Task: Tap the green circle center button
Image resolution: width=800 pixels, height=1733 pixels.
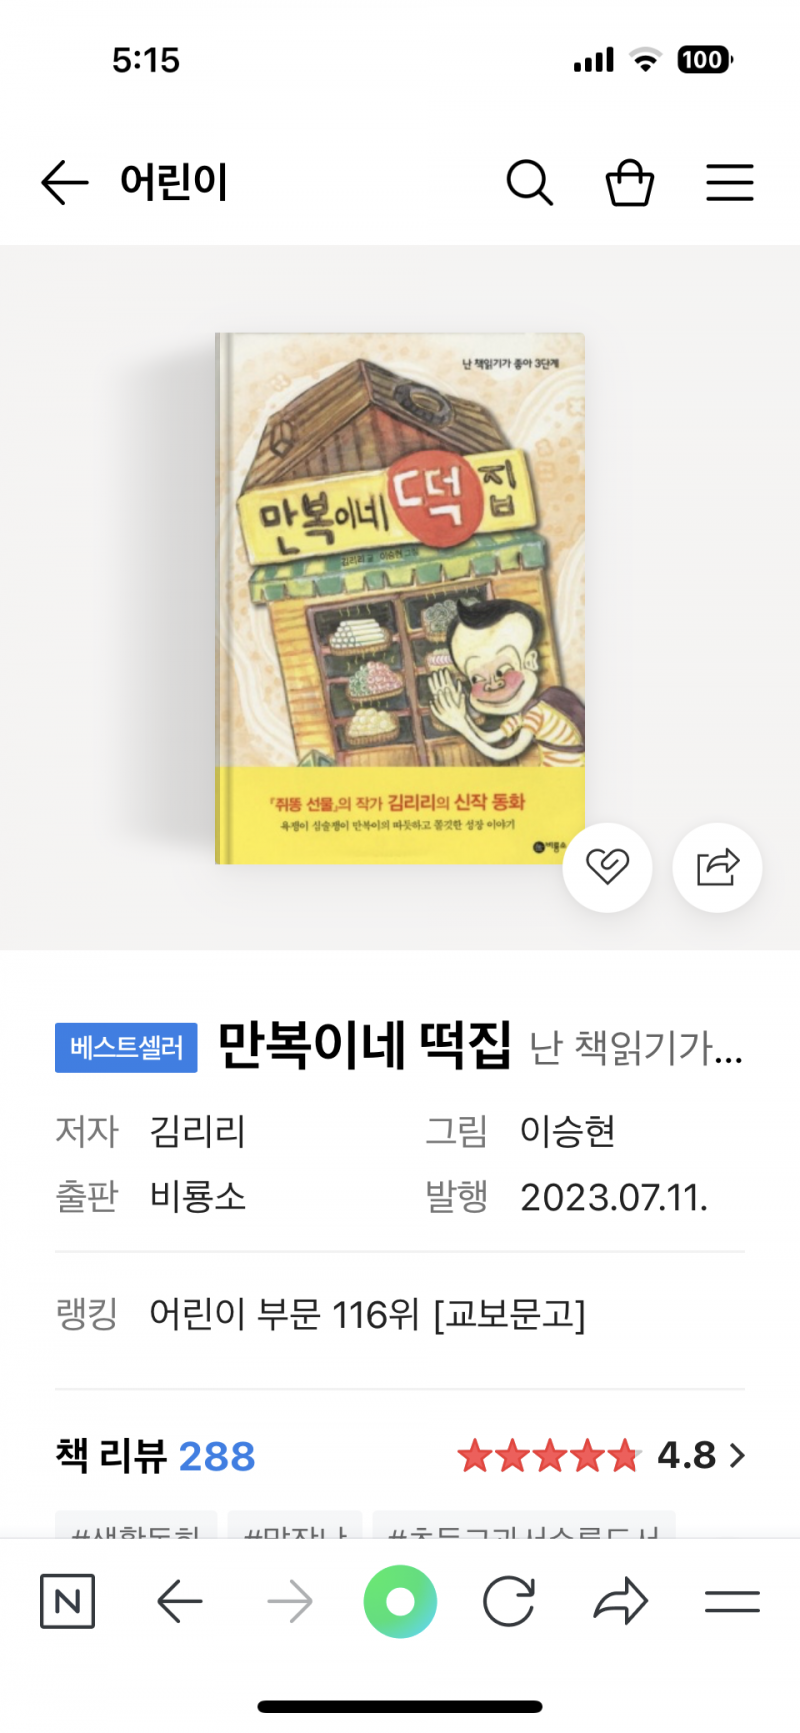Action: pyautogui.click(x=400, y=1602)
